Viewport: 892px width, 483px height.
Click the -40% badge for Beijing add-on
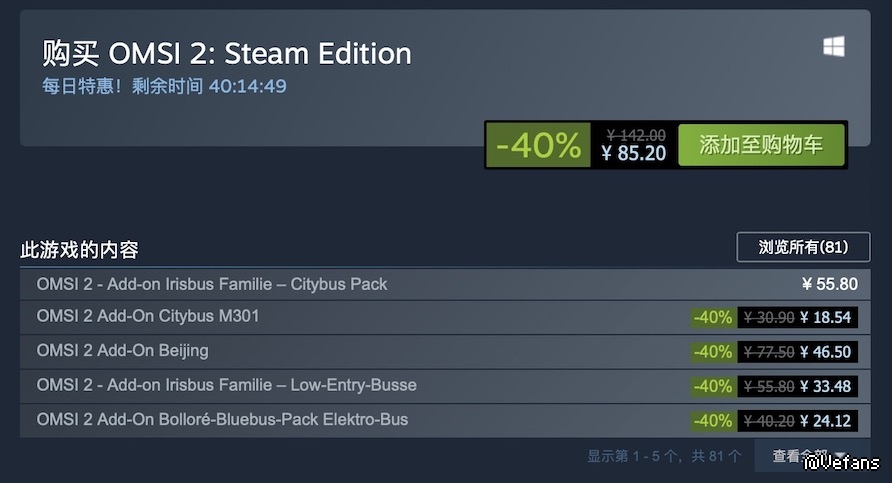click(713, 352)
